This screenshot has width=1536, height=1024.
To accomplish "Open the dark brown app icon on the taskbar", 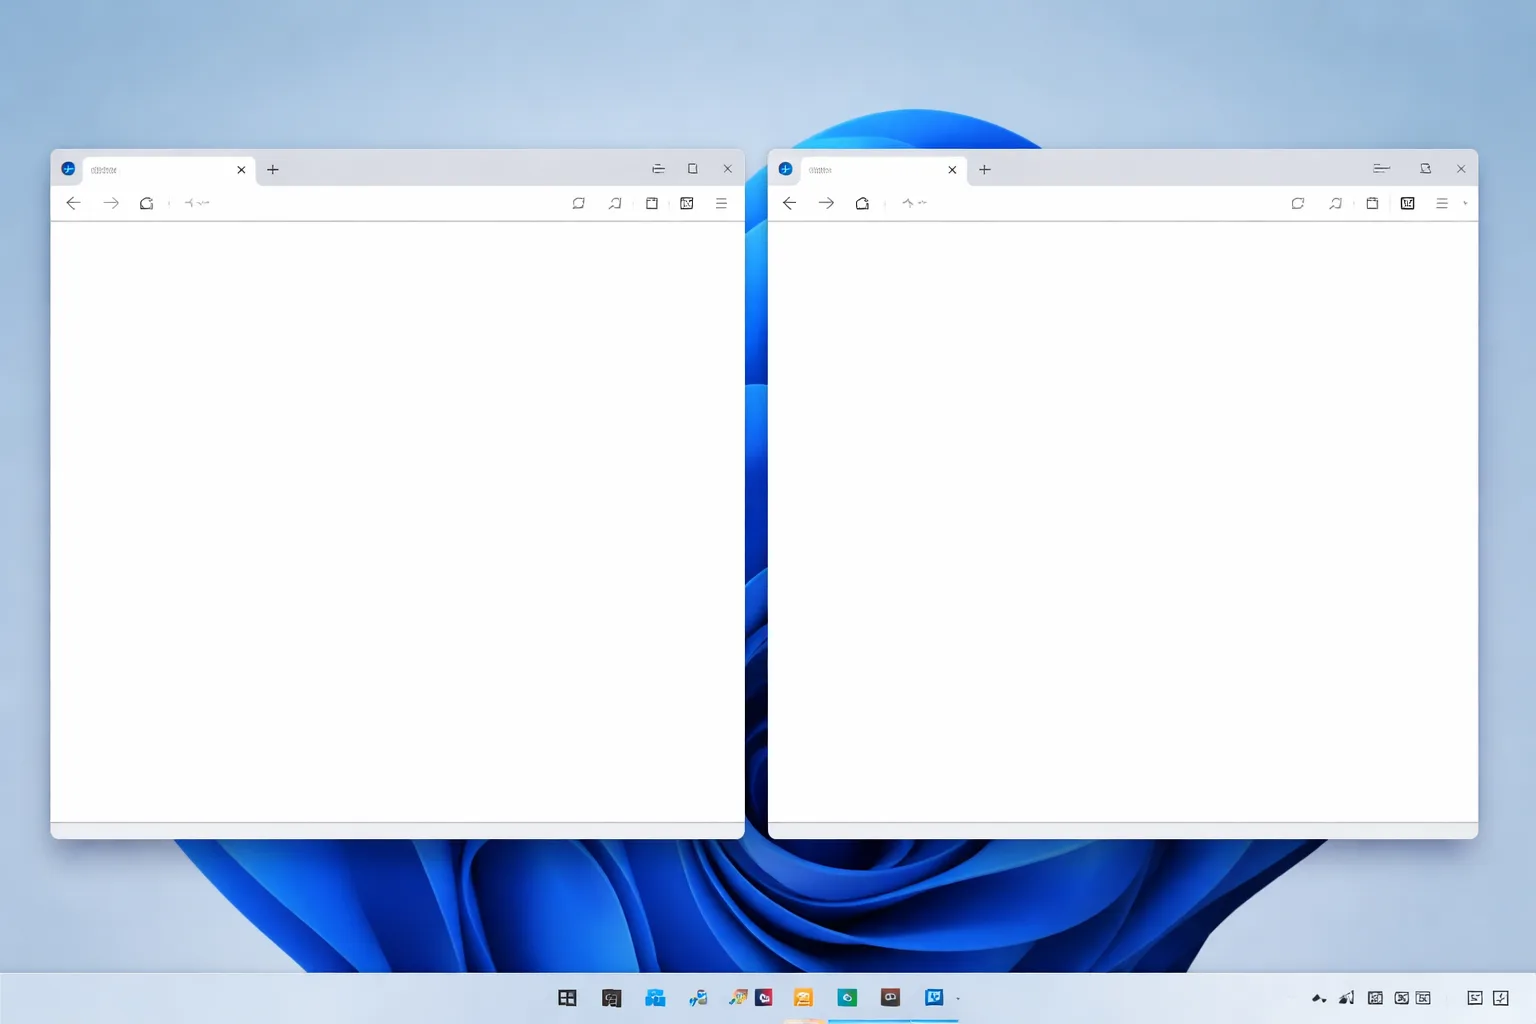I will tap(890, 998).
